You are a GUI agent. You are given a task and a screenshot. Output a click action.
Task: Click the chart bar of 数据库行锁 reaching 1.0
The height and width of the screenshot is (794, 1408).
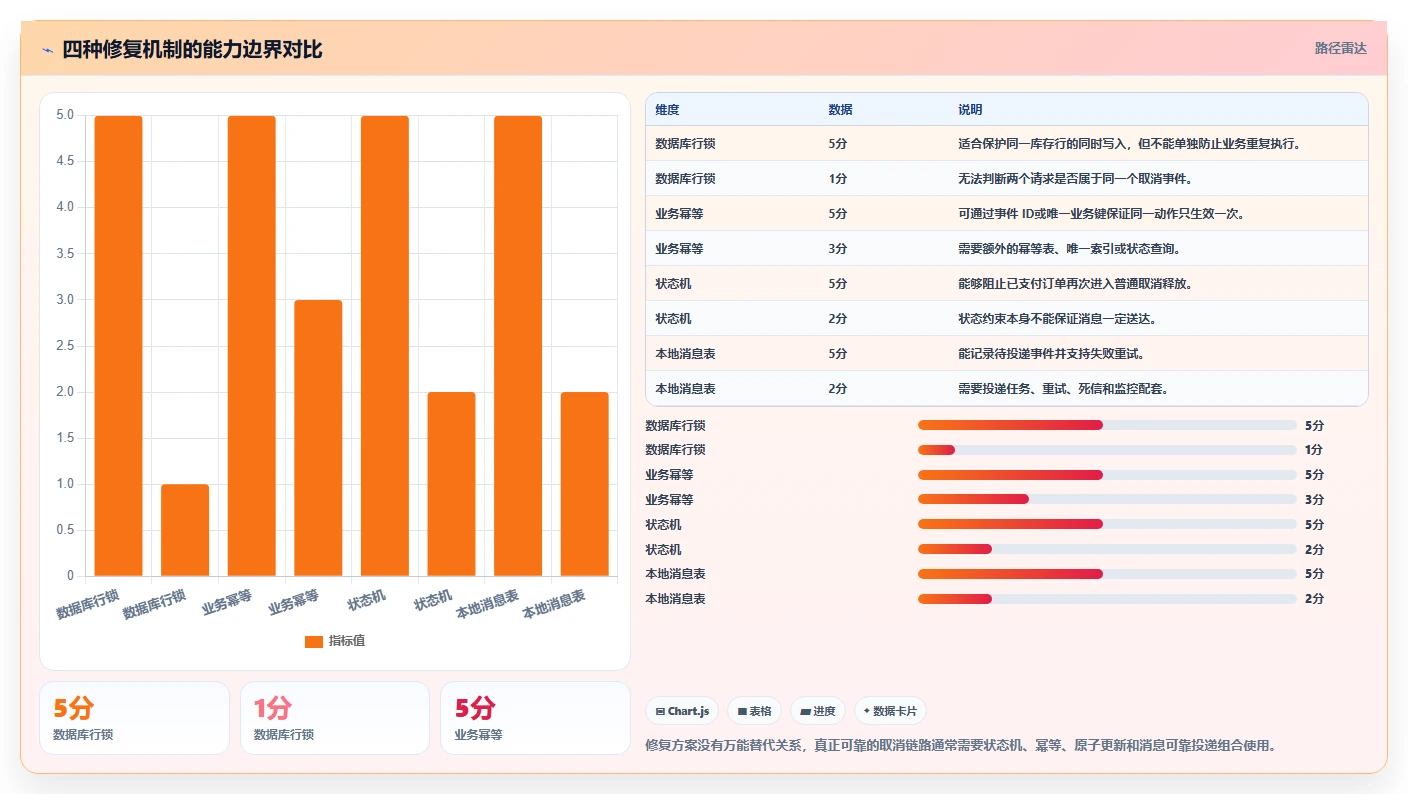tap(185, 530)
